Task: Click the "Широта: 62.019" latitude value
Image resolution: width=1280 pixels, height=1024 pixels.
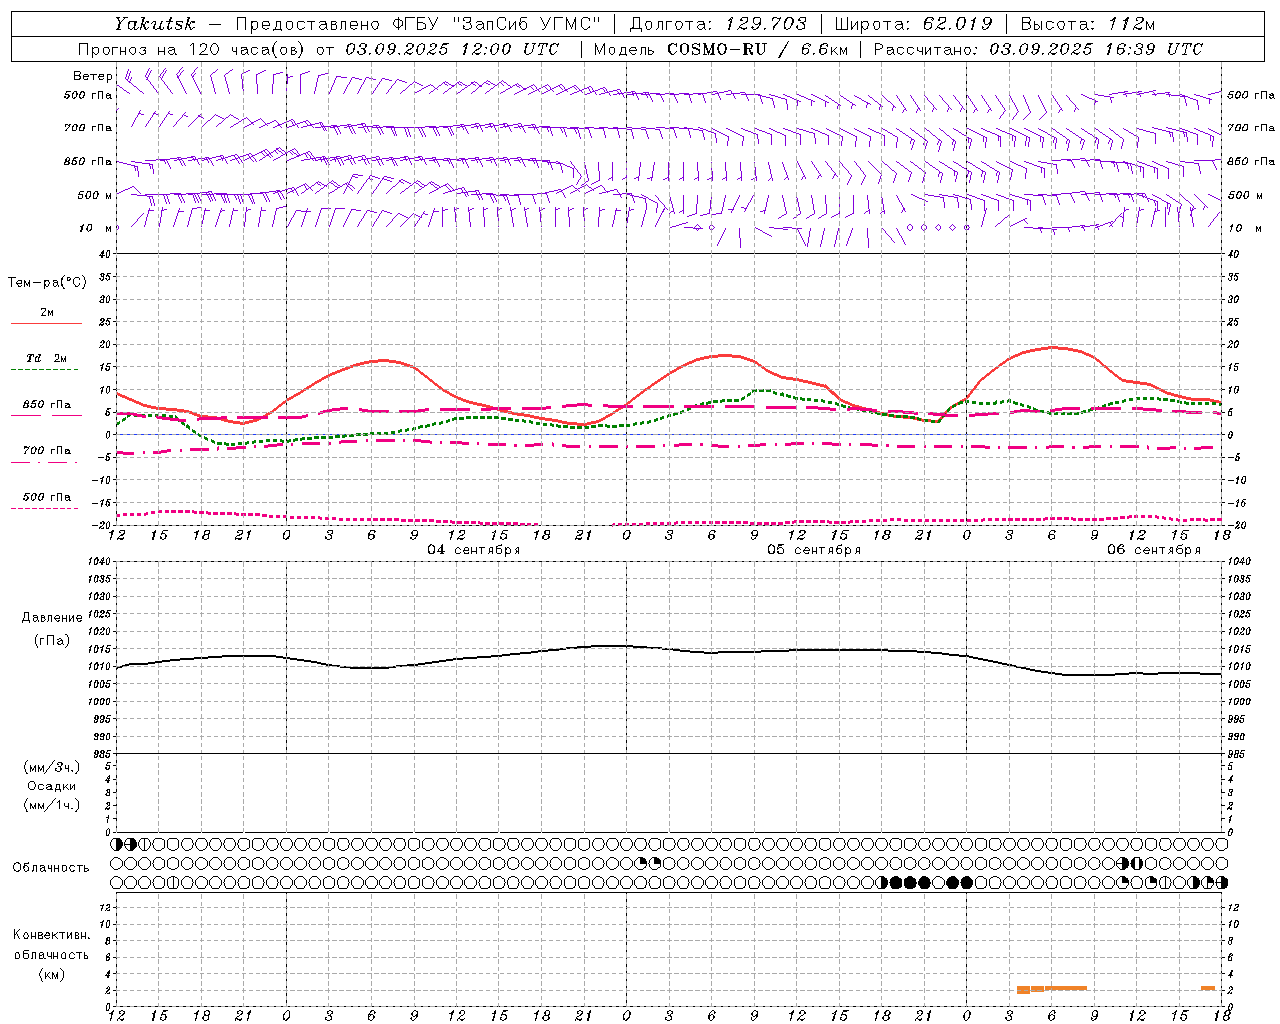Action: (x=913, y=24)
